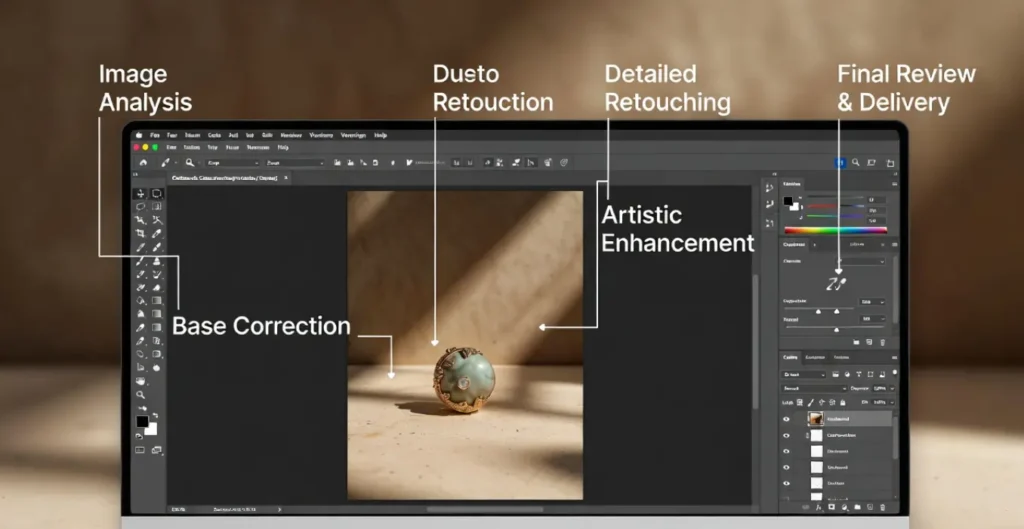This screenshot has width=1024, height=529.
Task: Open the Color panel flyout menu
Action: click(x=894, y=184)
